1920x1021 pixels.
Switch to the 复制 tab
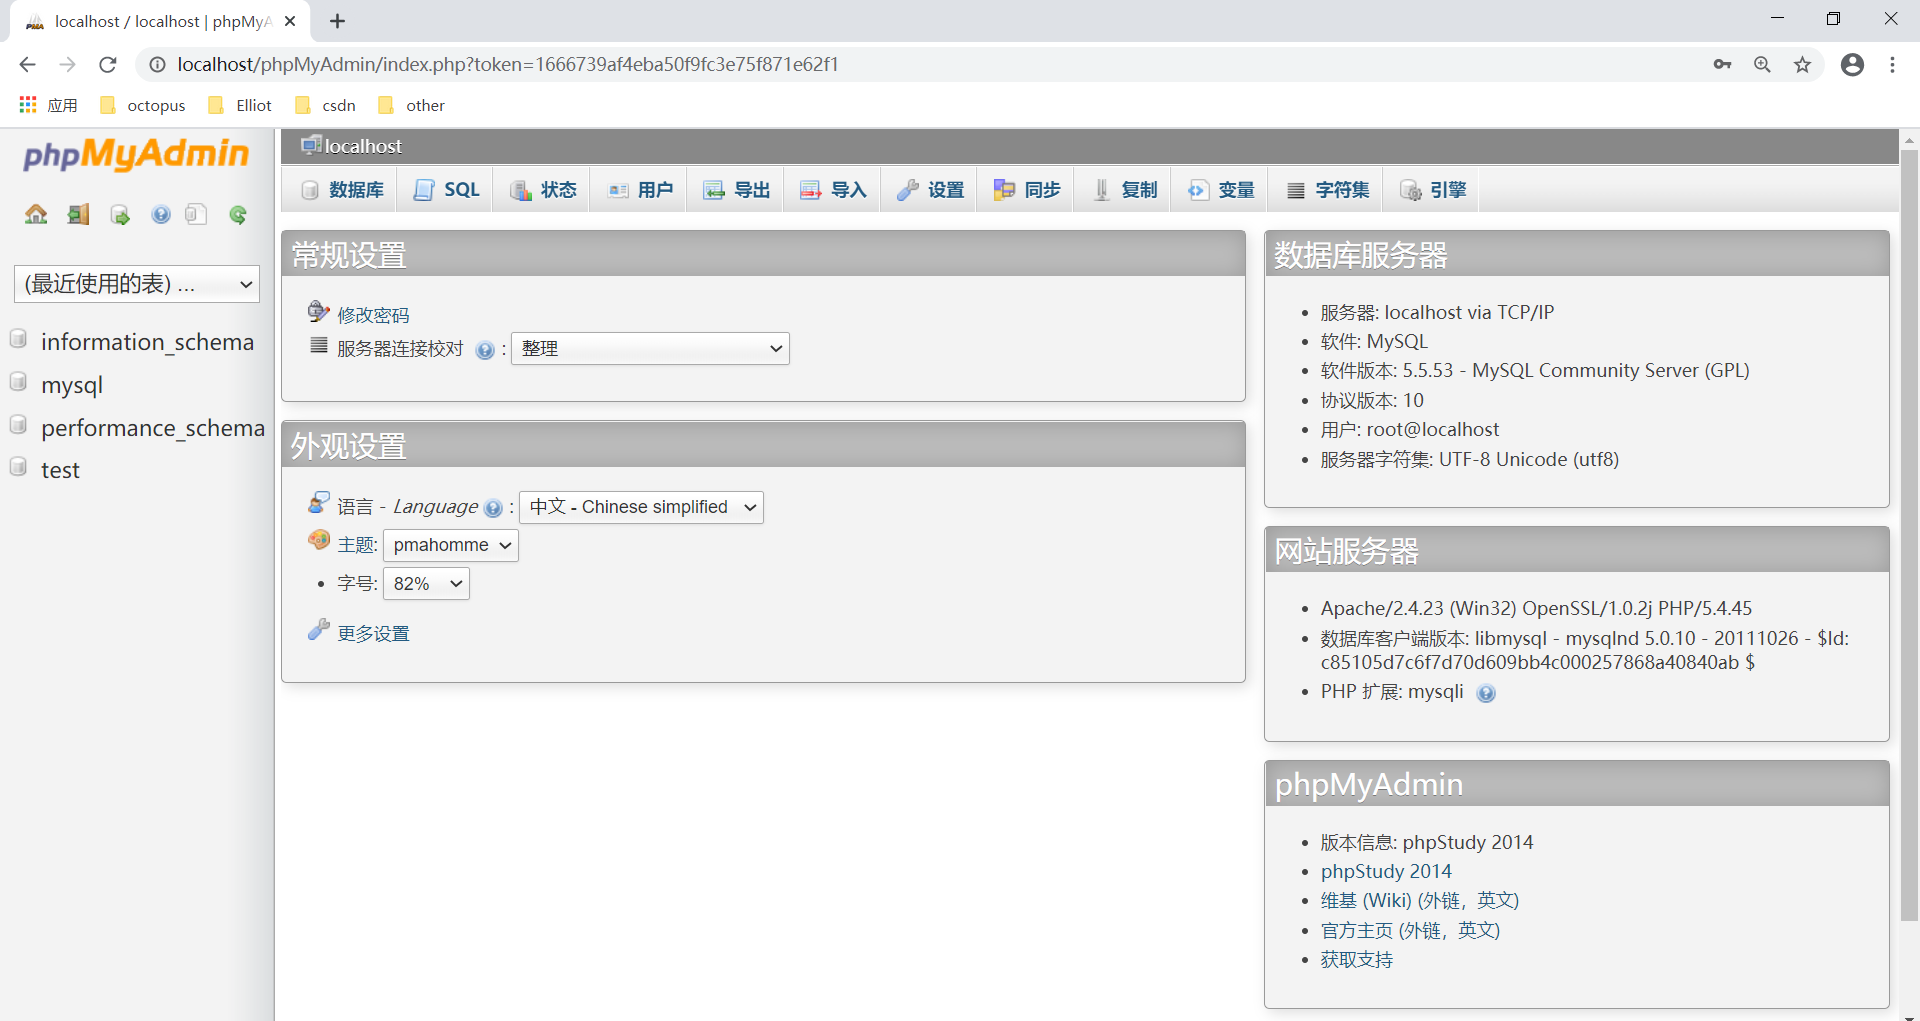click(x=1125, y=190)
